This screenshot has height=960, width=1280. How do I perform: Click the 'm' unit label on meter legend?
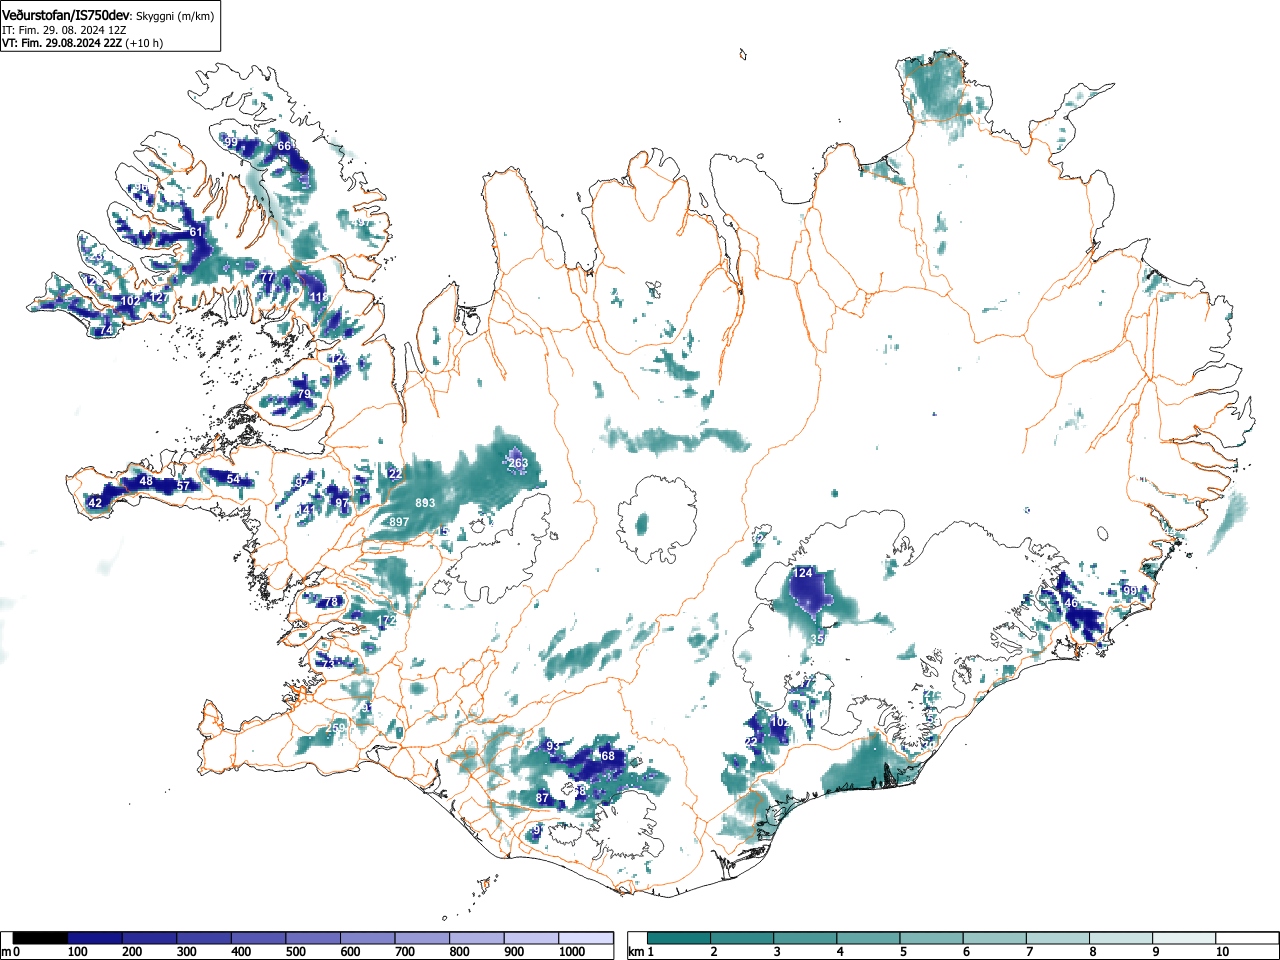click(x=6, y=952)
